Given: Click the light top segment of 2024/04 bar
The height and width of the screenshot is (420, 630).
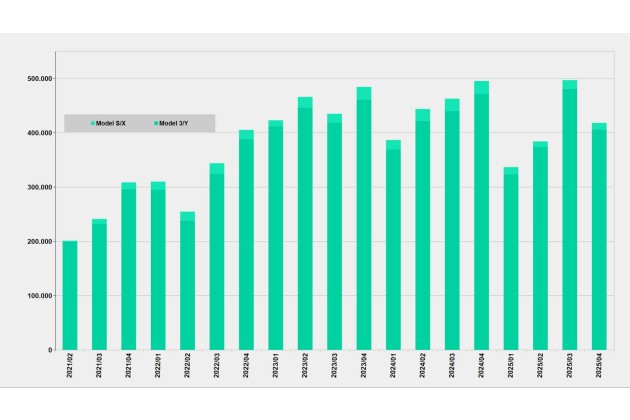Looking at the screenshot, I should (x=481, y=87).
